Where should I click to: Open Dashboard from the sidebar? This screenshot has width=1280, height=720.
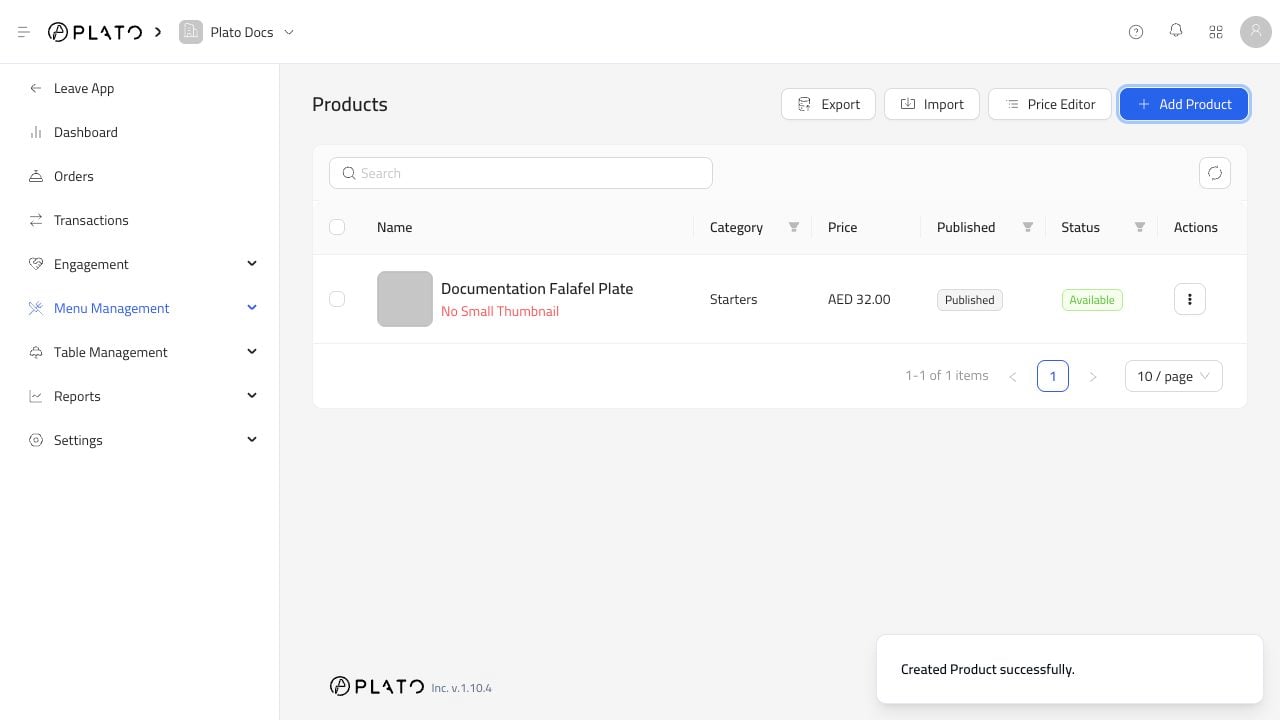click(x=86, y=132)
